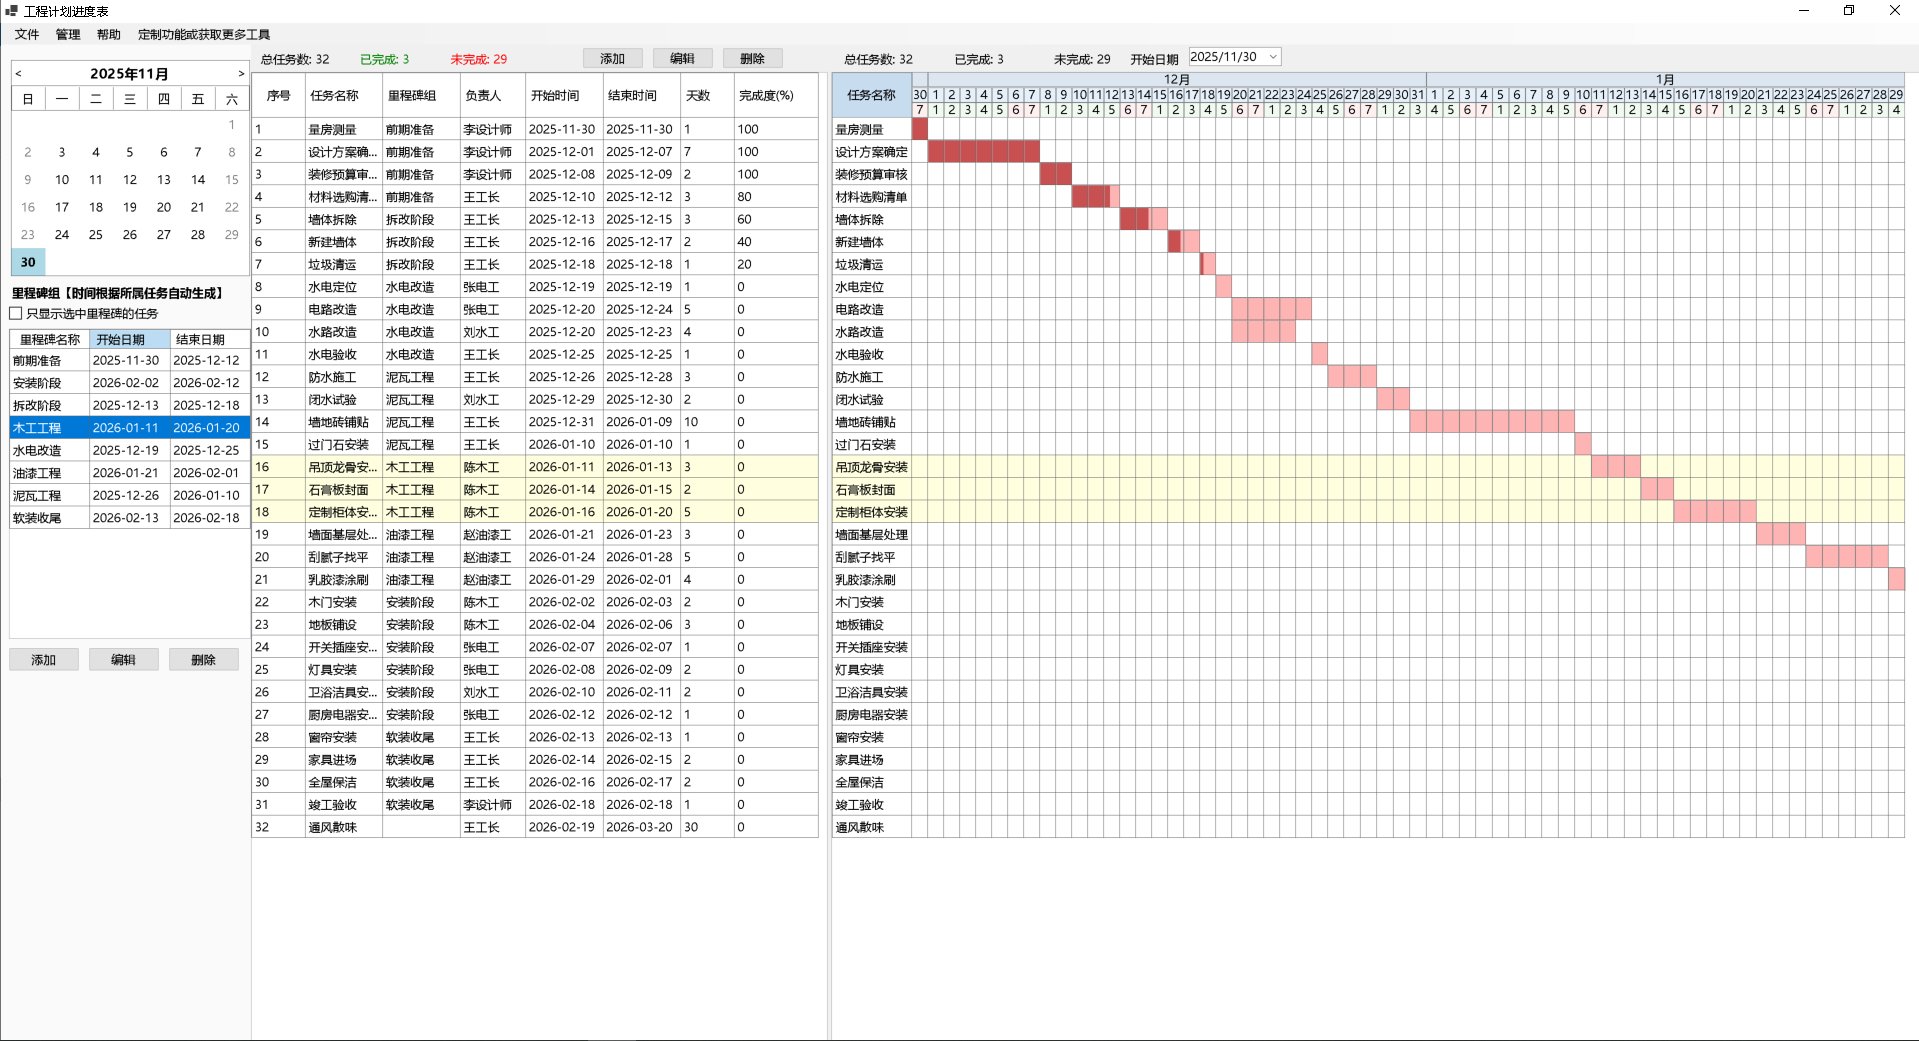Click the 完成度(%) column header

click(x=766, y=96)
